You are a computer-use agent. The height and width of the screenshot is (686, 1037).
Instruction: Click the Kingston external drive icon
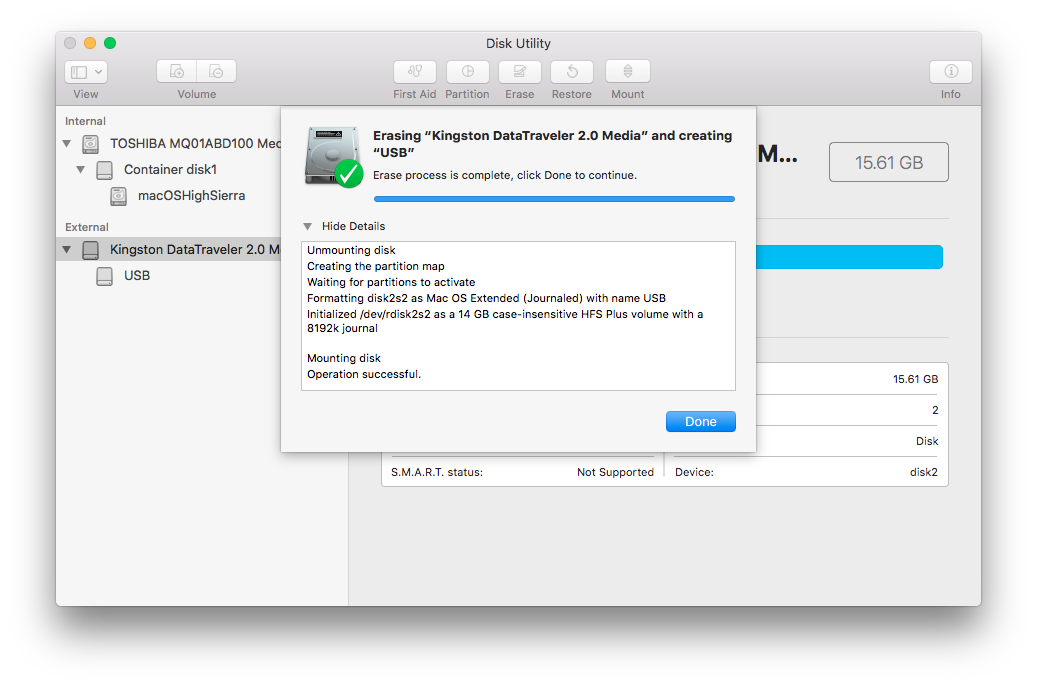tap(91, 249)
